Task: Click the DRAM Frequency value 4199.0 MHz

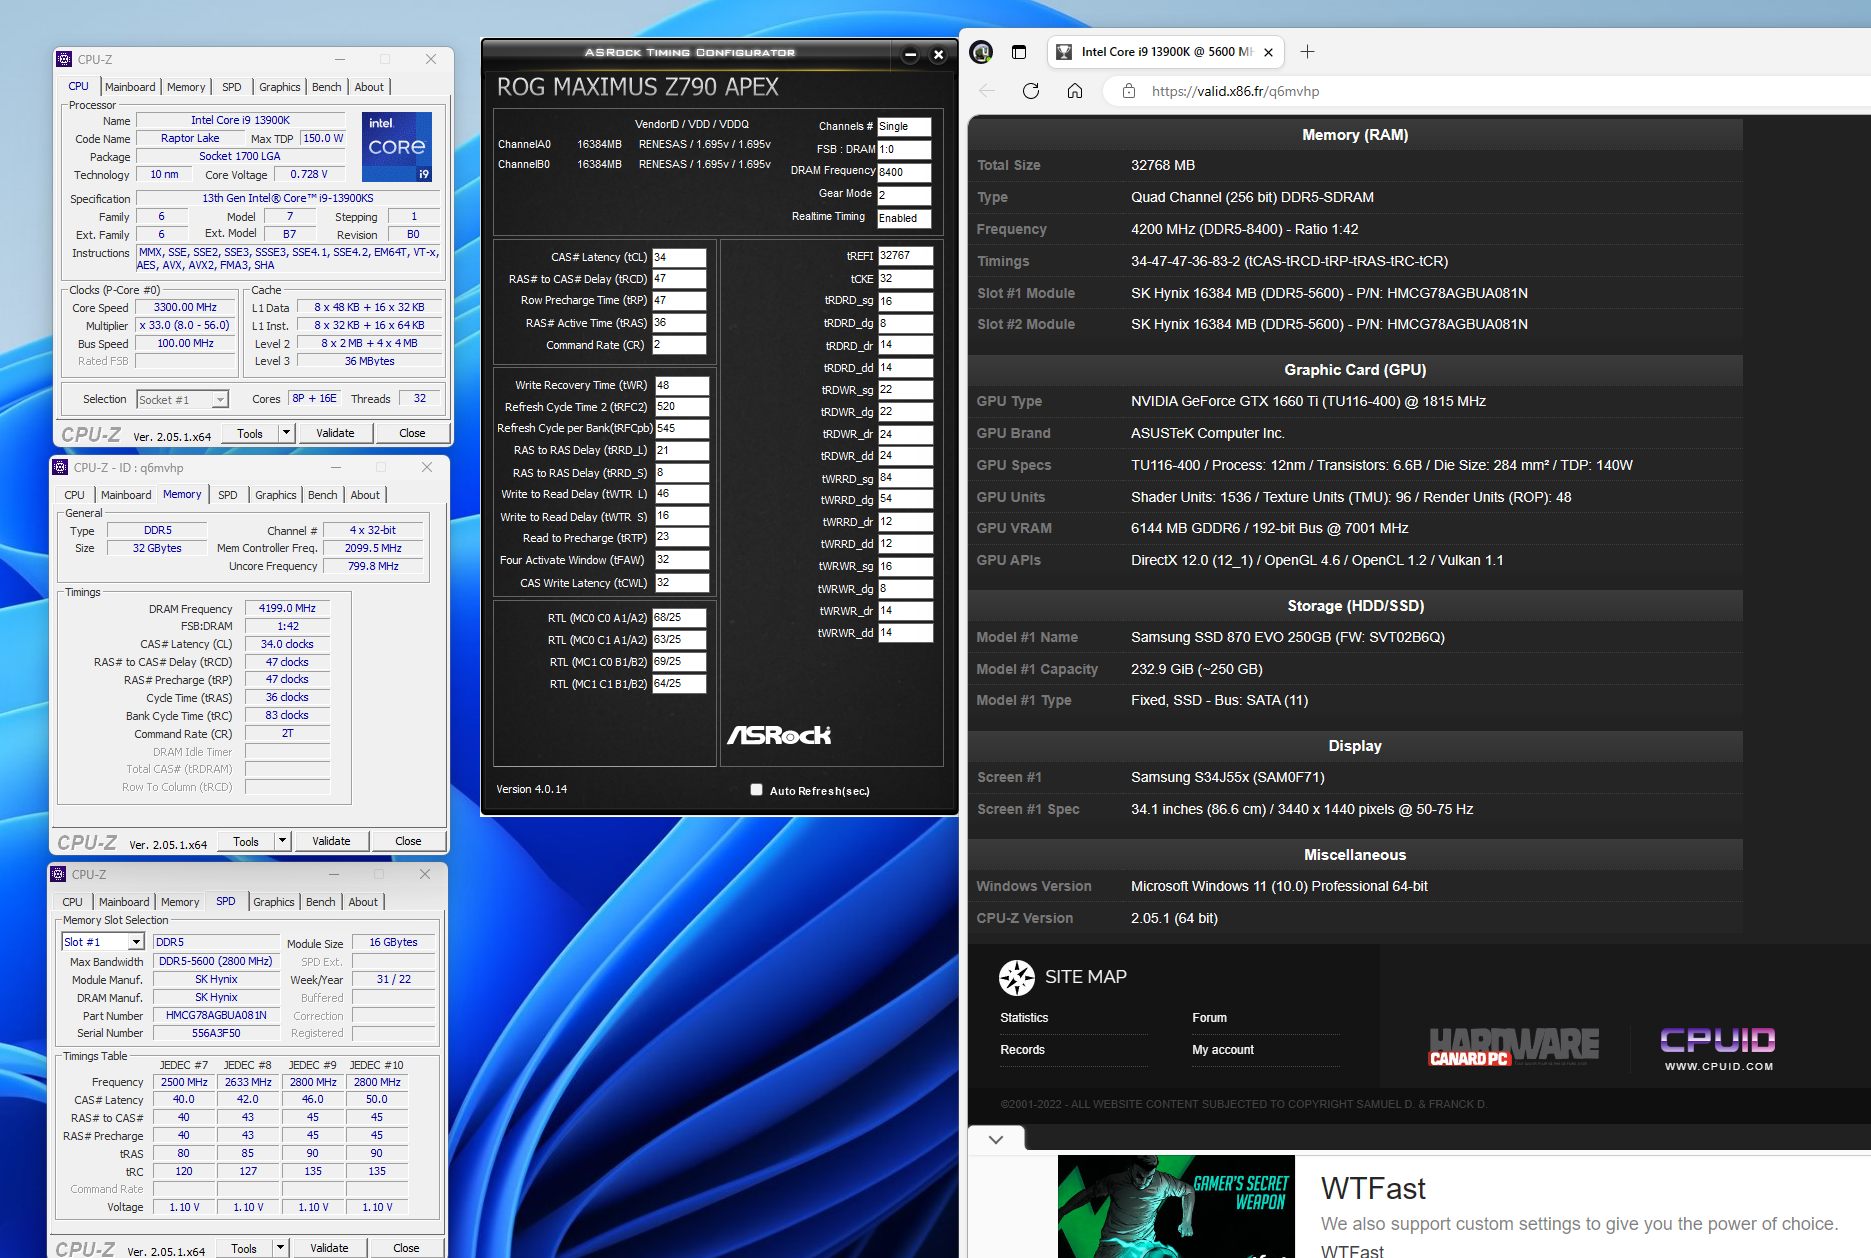Action: [287, 609]
